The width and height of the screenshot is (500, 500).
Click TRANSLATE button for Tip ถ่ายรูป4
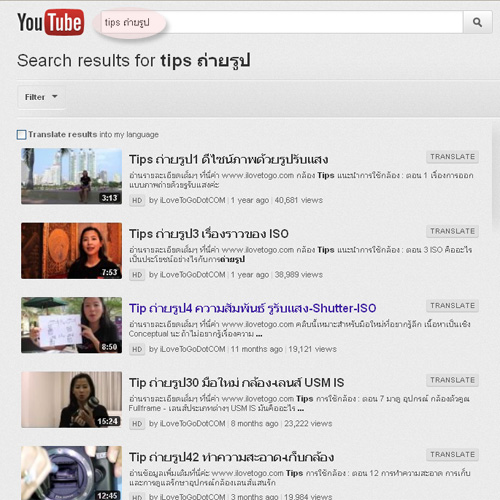point(452,306)
